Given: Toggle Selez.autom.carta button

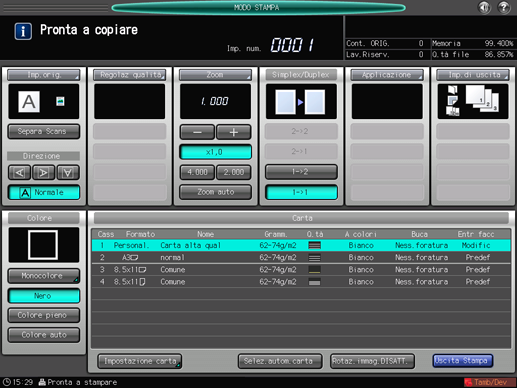Looking at the screenshot, I should pyautogui.click(x=280, y=361).
